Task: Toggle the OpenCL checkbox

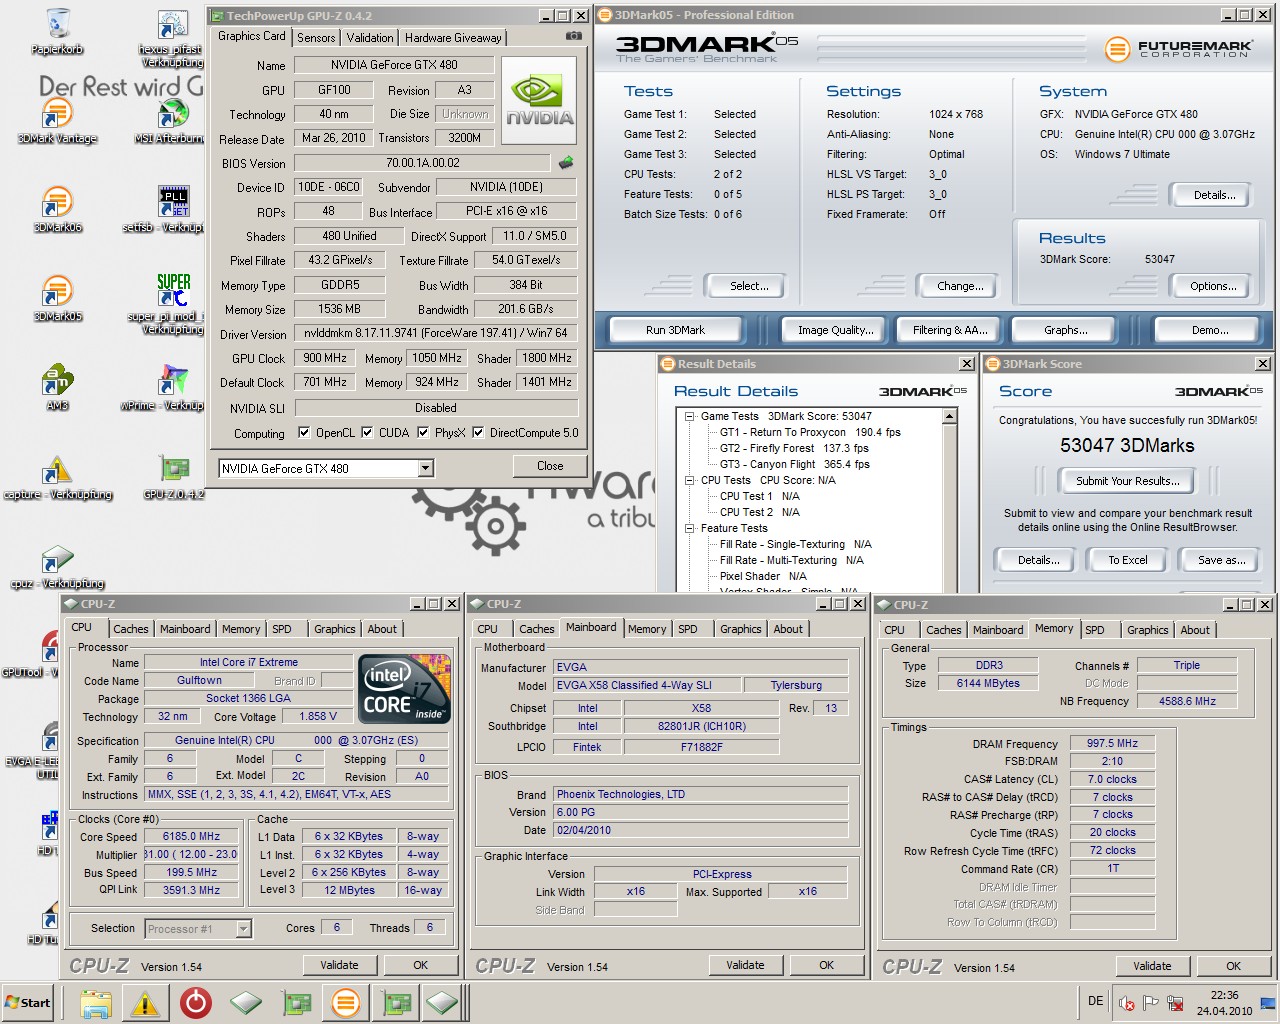Action: (304, 433)
